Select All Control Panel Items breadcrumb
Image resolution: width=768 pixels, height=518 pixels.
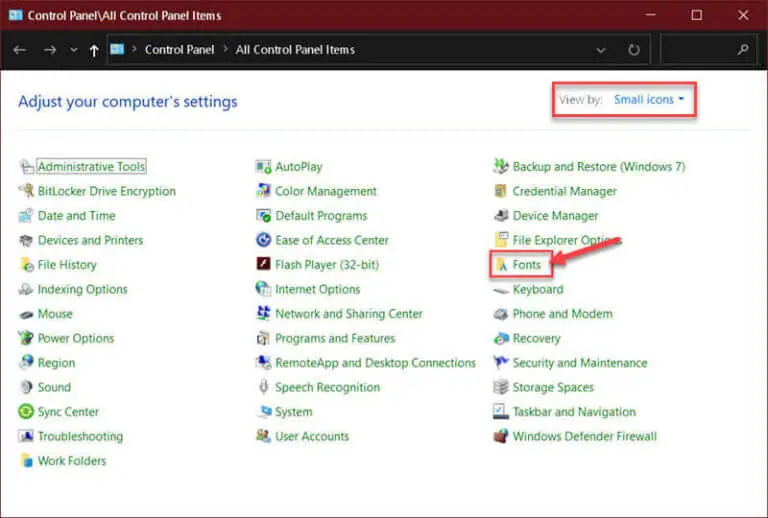[x=295, y=50]
